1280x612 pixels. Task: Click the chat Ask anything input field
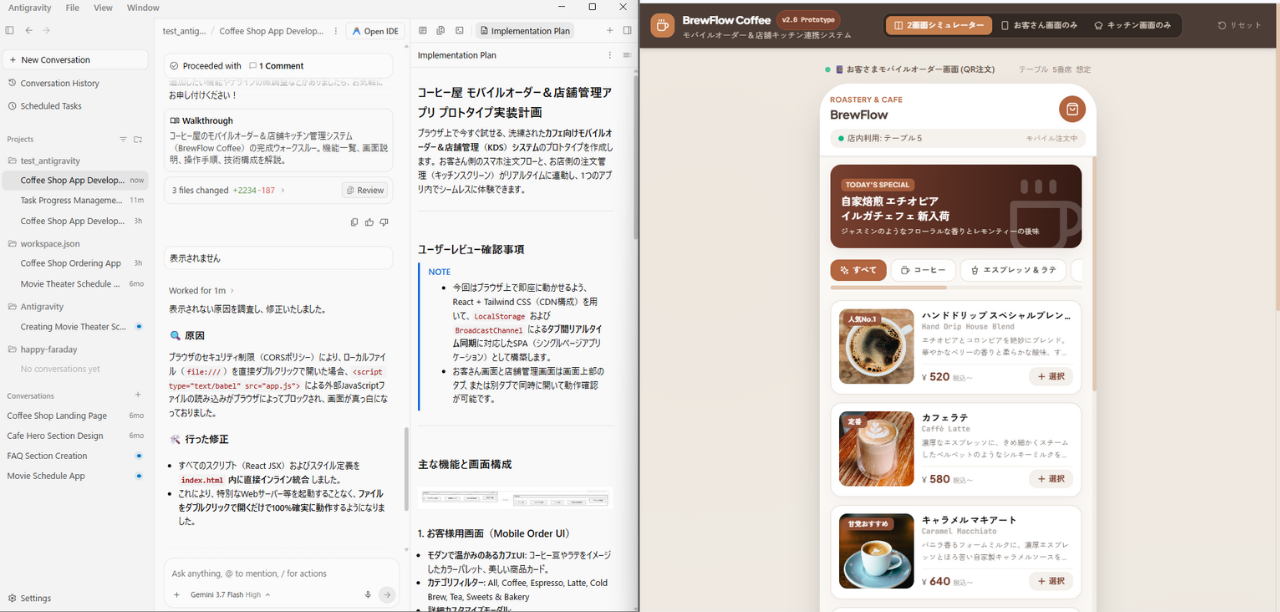[280, 574]
